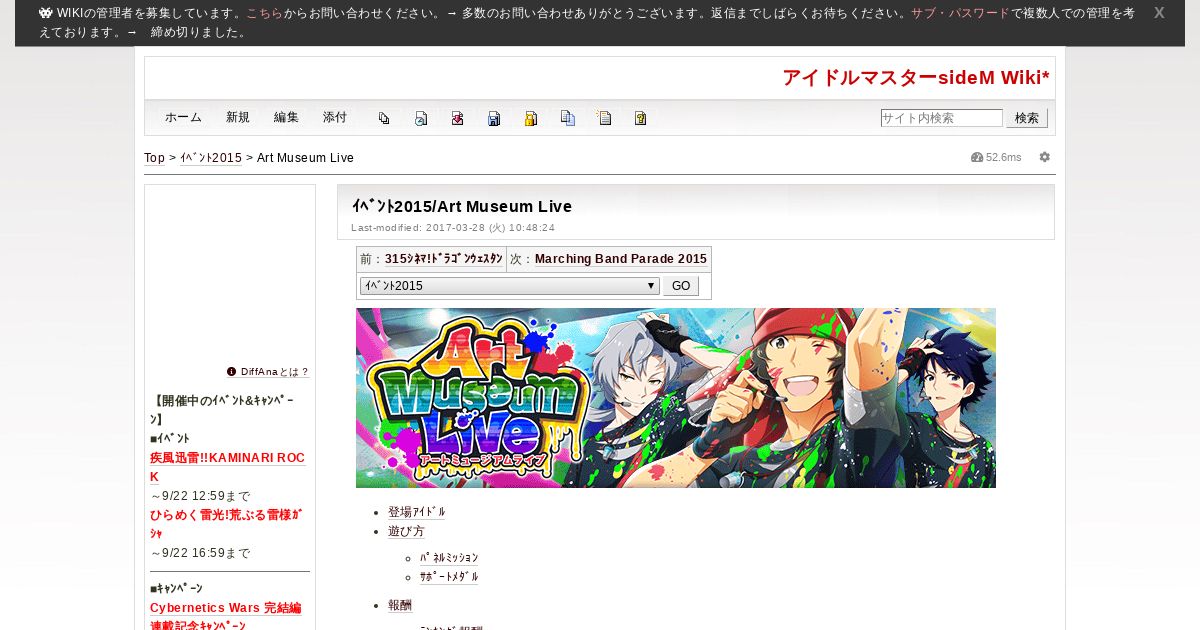Click the copy page documents icon

[x=567, y=118]
